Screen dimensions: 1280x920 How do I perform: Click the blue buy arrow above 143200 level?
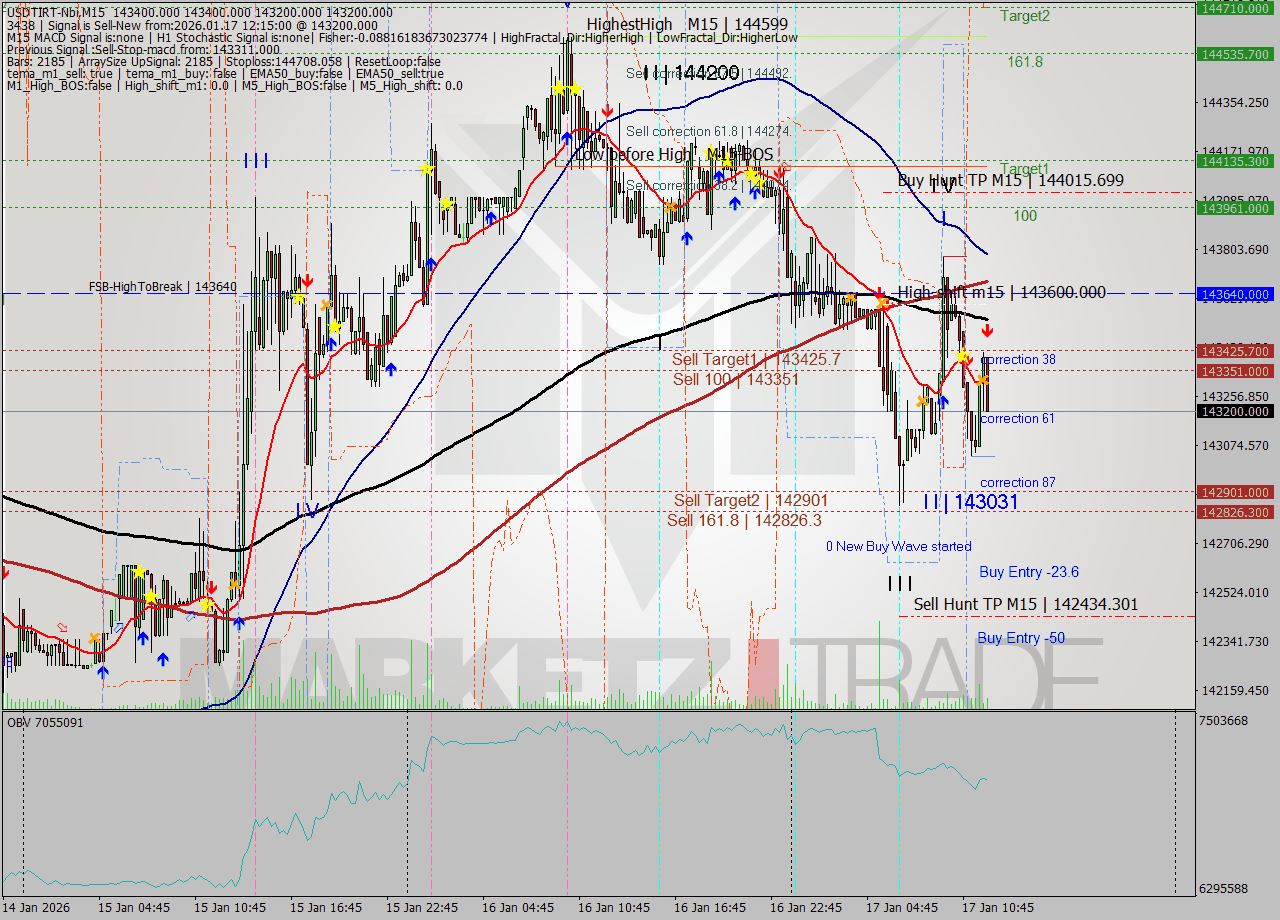pyautogui.click(x=943, y=400)
